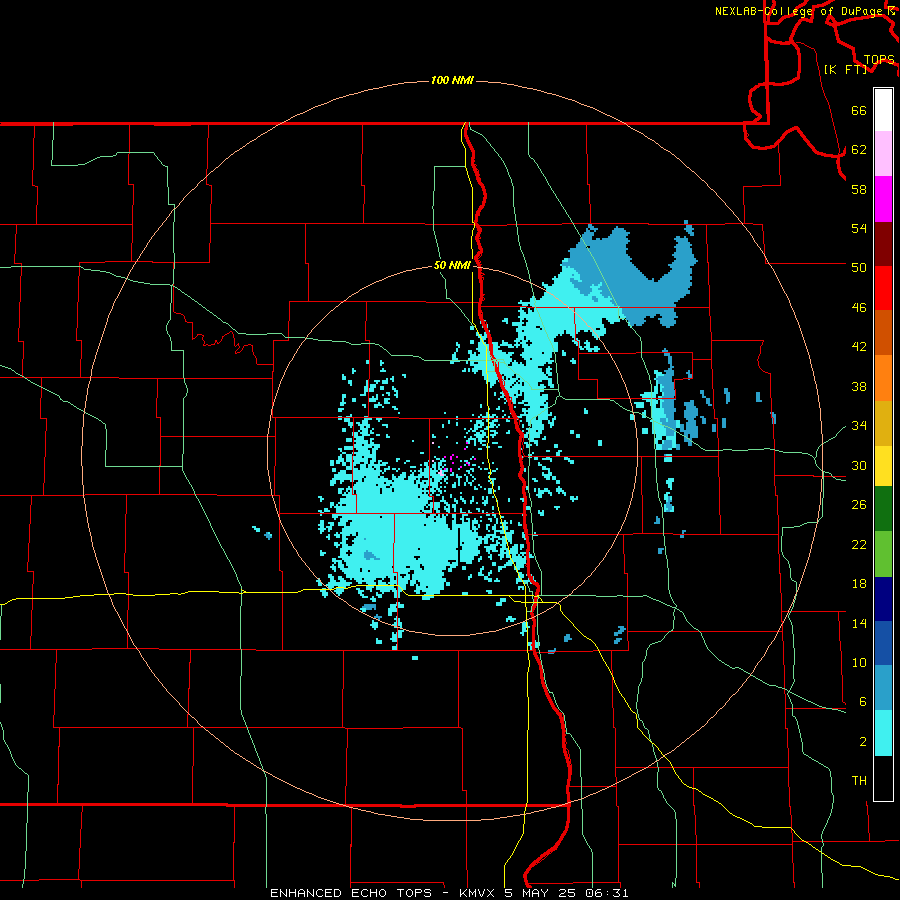Click the 6 legend value
Viewport: 900px width, 900px height.
(x=863, y=702)
